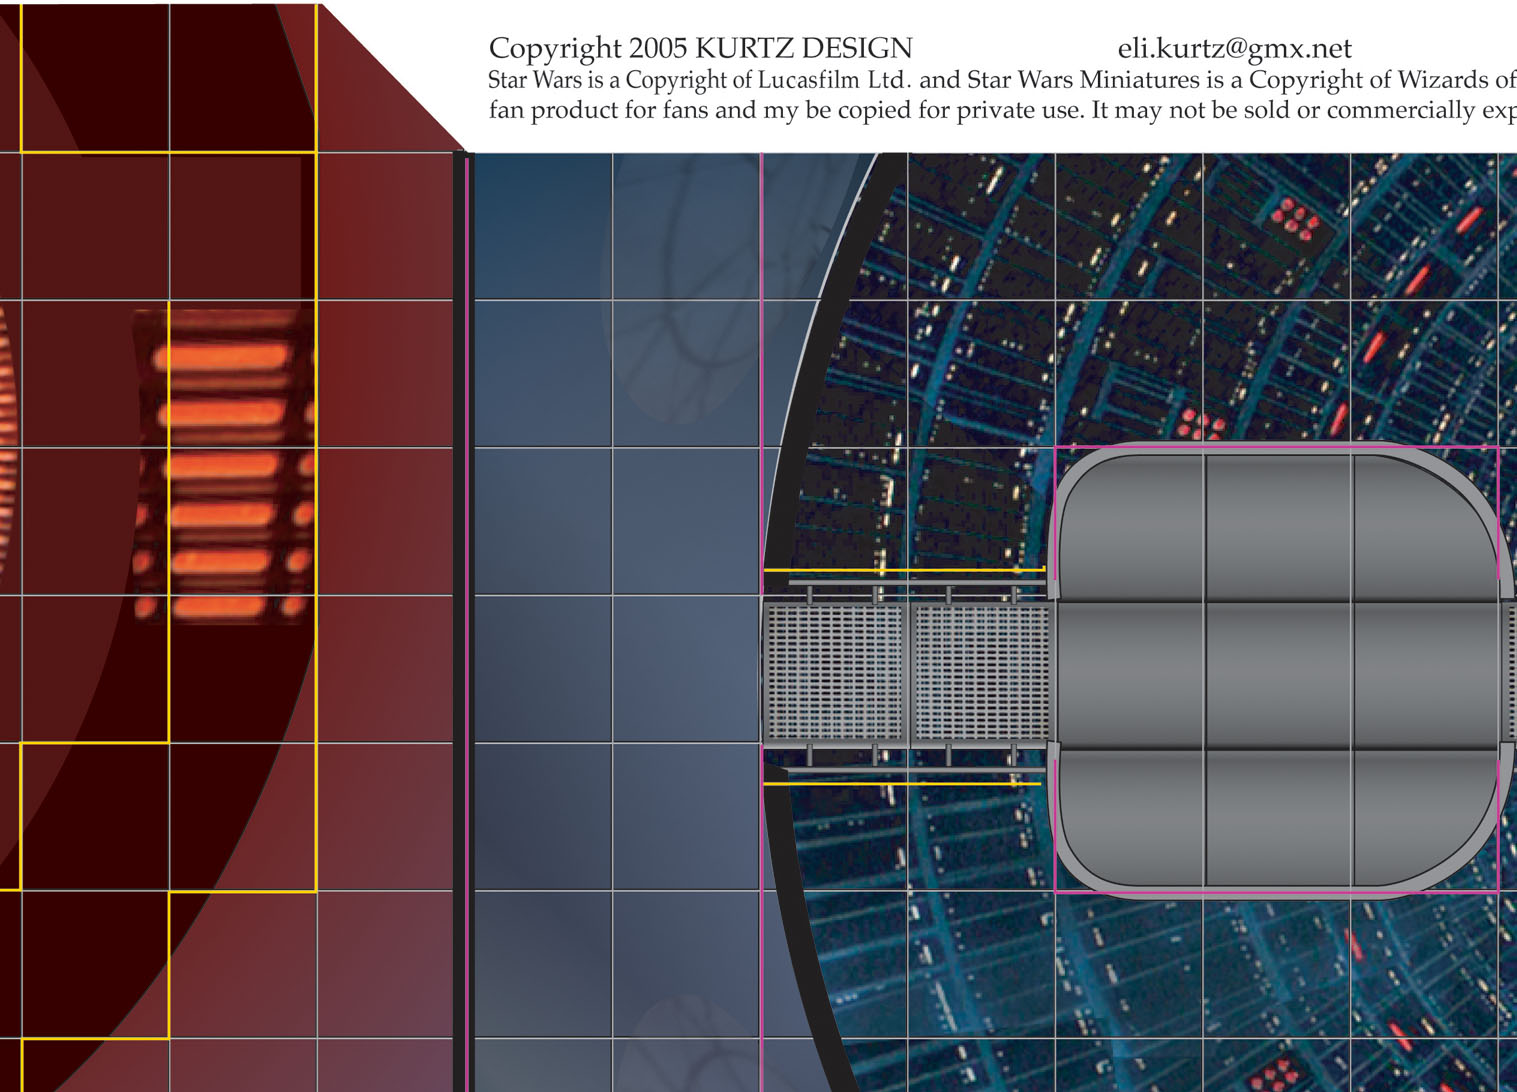Select the right grated bridge panel
1517x1092 pixels.
(980, 672)
